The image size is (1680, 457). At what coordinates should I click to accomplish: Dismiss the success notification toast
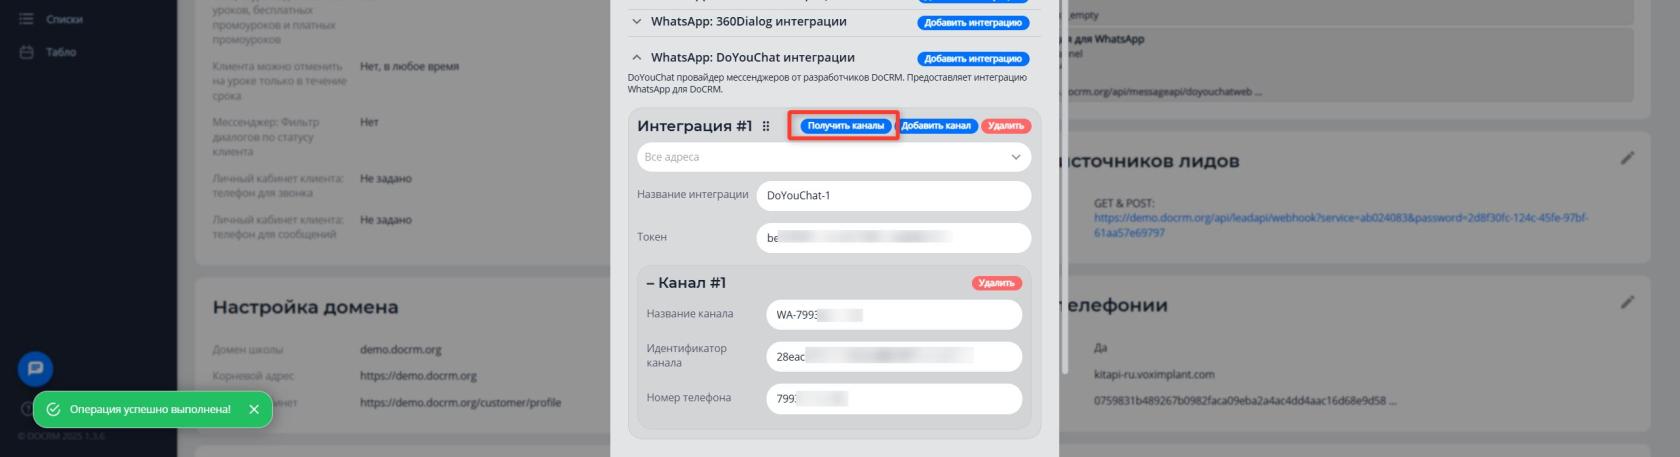point(254,409)
